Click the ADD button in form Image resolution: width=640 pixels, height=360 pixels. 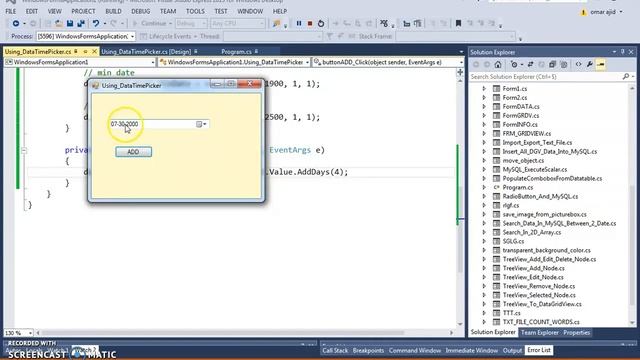click(x=133, y=152)
